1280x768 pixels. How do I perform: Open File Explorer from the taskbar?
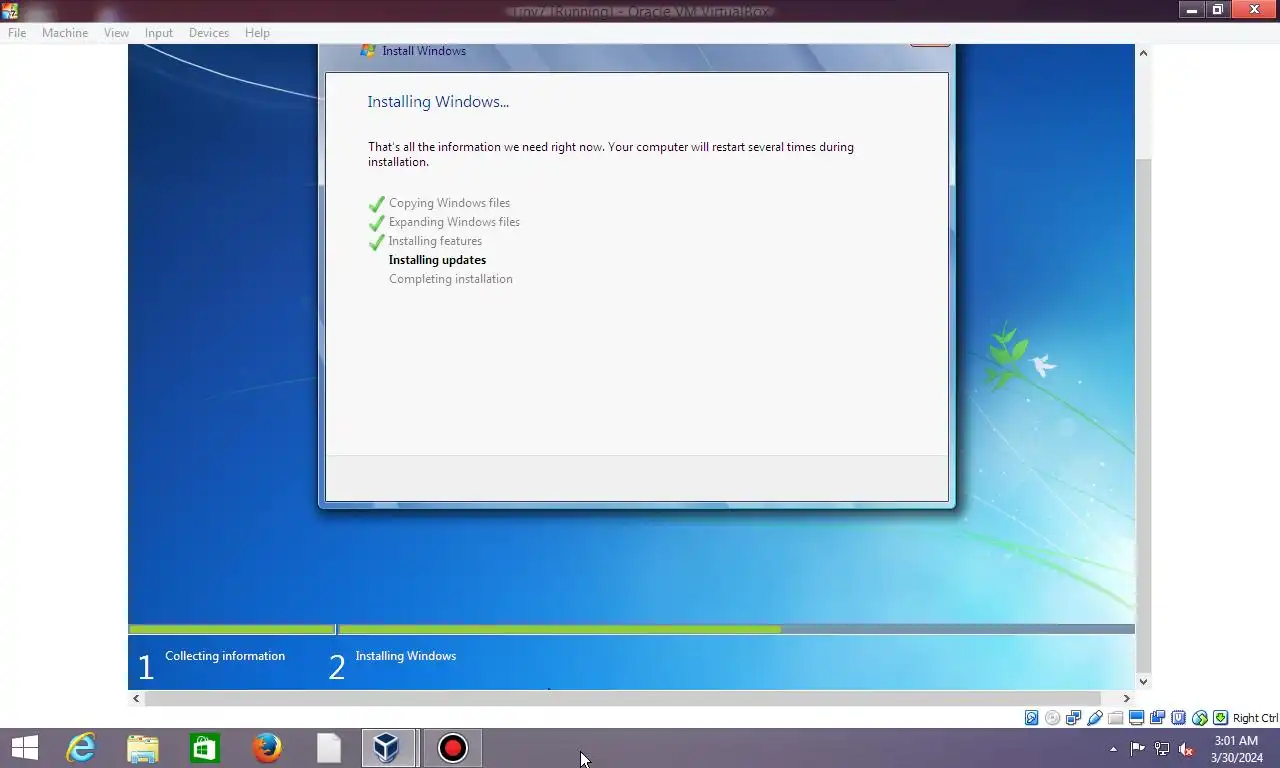tap(143, 749)
